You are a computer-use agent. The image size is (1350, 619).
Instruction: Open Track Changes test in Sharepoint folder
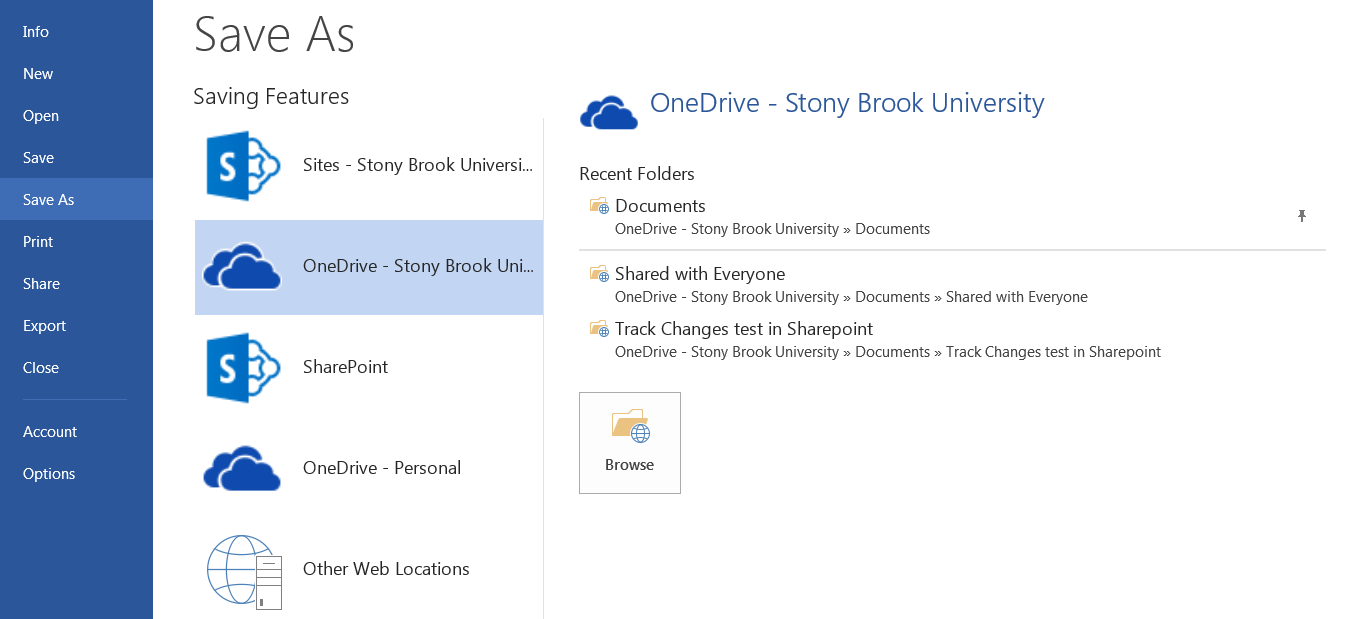point(744,329)
